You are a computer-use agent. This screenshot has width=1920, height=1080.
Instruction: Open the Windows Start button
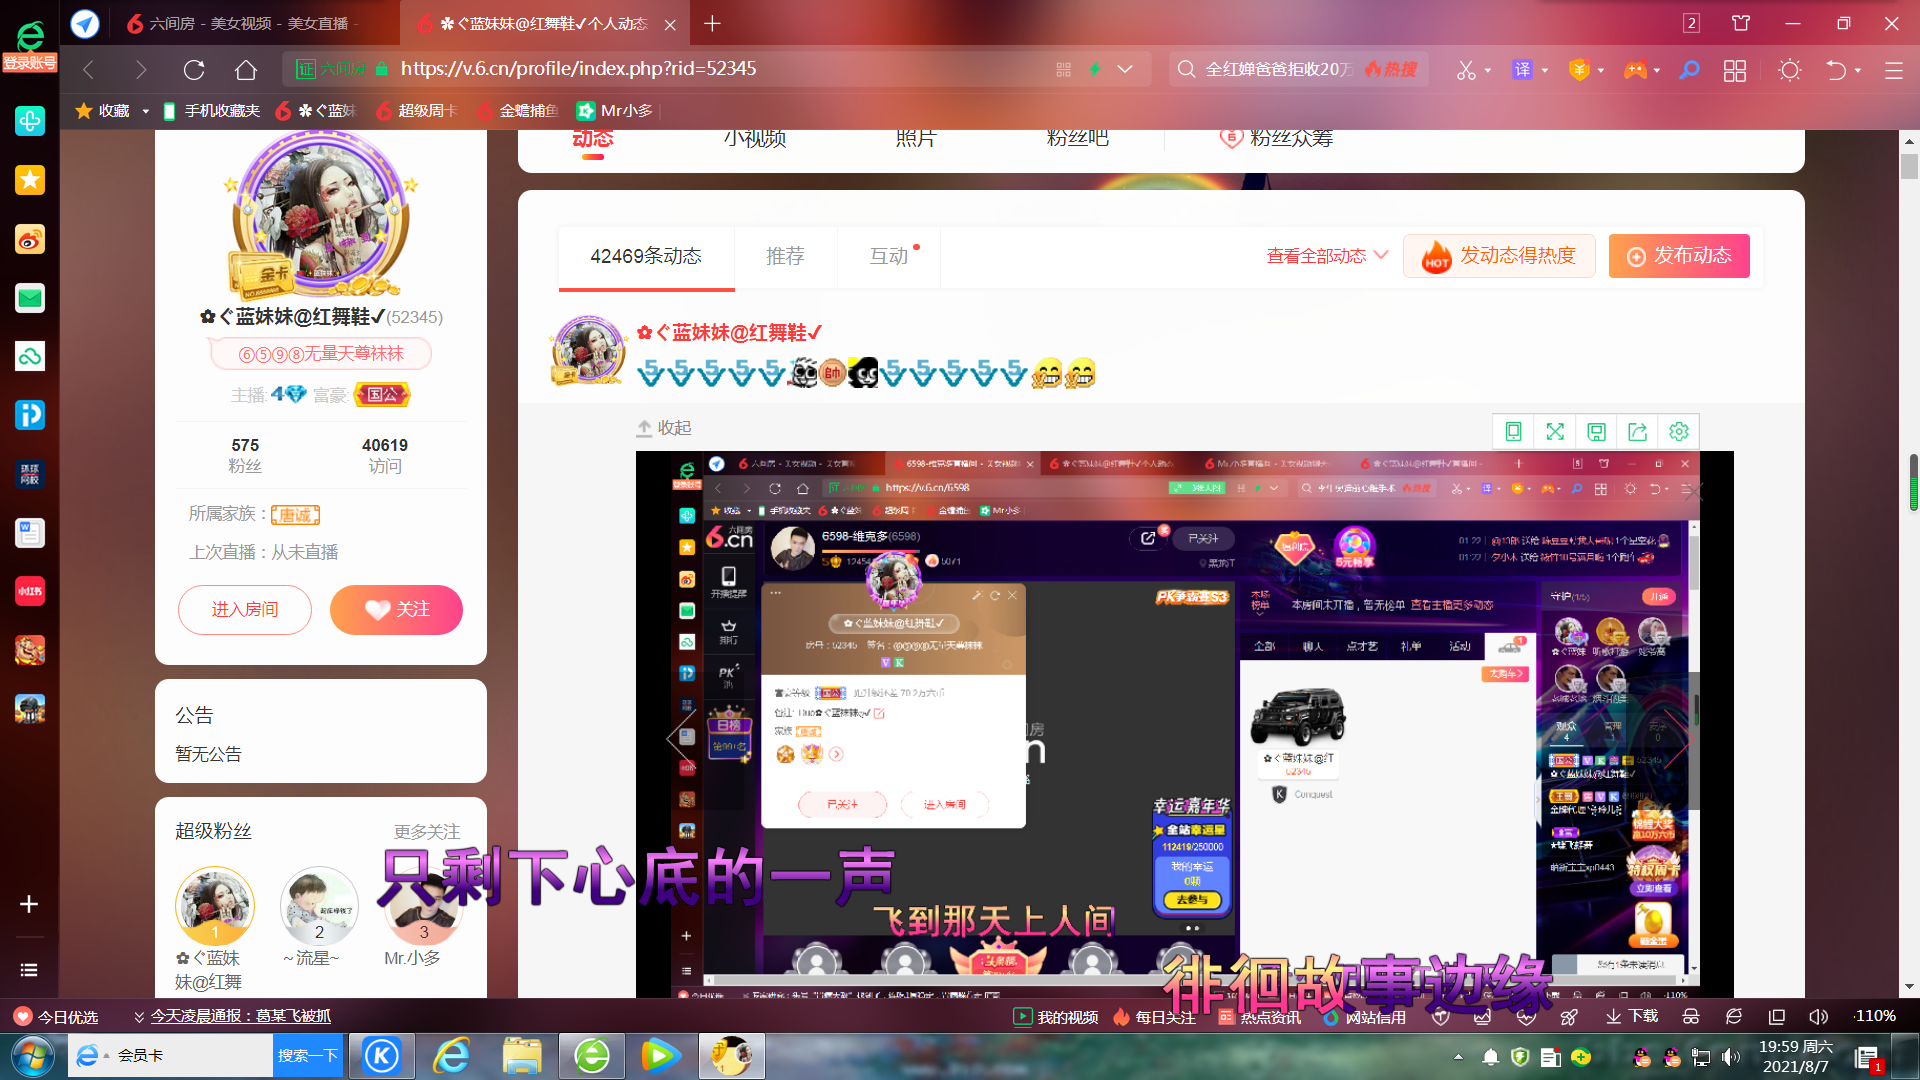(32, 1056)
